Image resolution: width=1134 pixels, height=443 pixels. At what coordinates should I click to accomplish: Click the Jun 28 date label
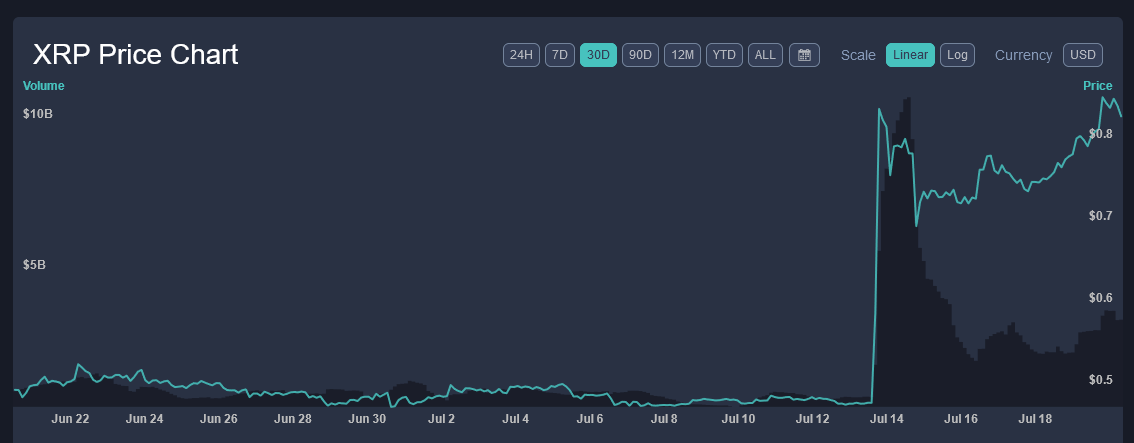[x=293, y=418]
